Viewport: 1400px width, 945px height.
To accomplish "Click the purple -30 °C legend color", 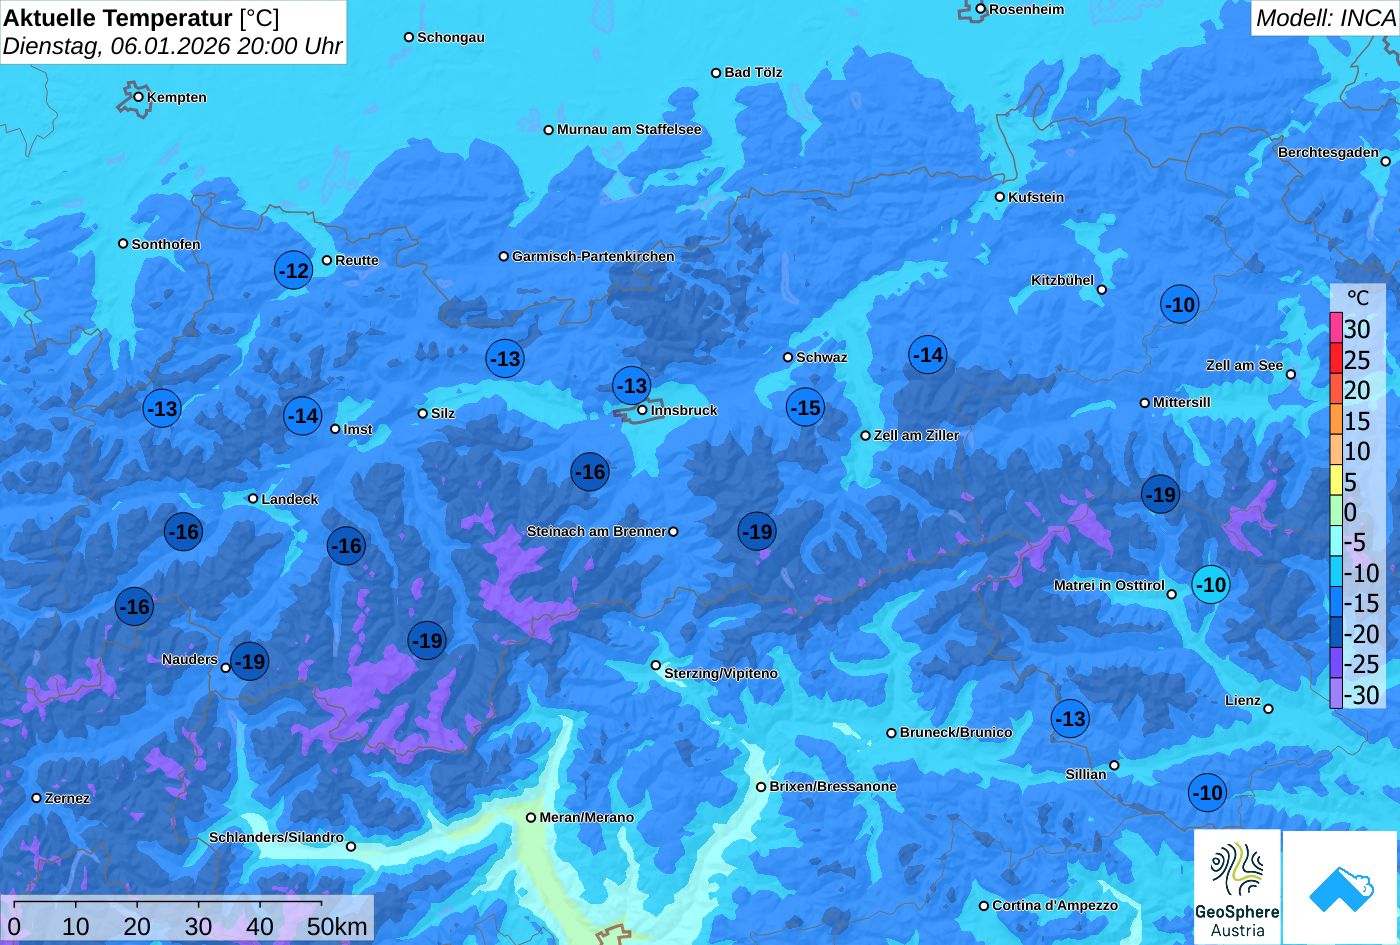I will [x=1336, y=694].
